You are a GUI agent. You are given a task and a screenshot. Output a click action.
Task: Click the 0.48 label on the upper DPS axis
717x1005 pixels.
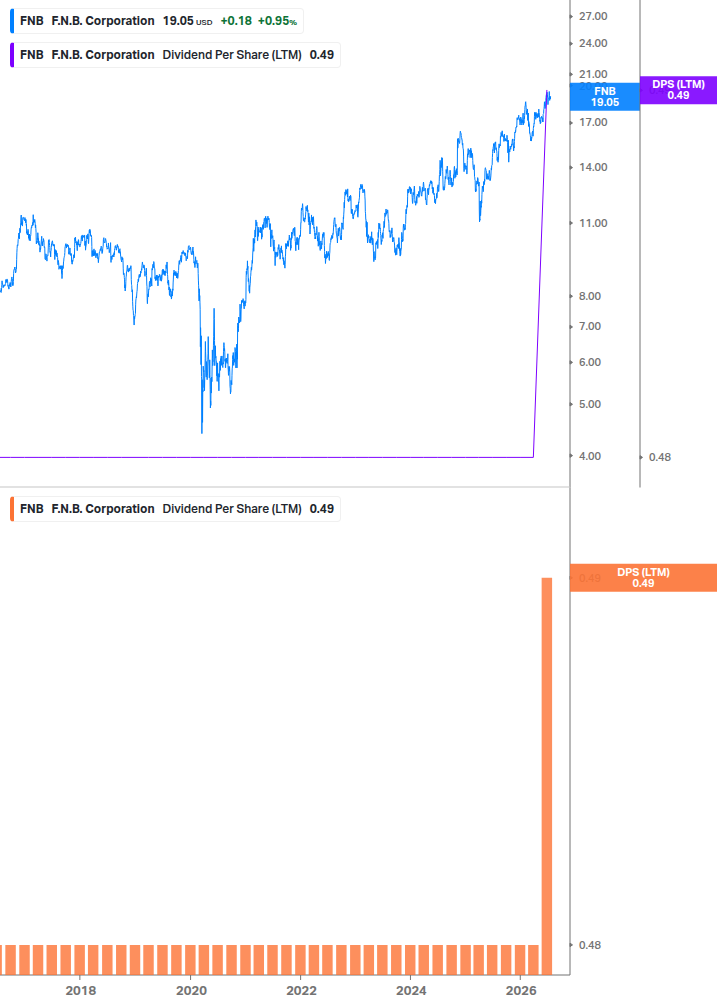pos(660,457)
